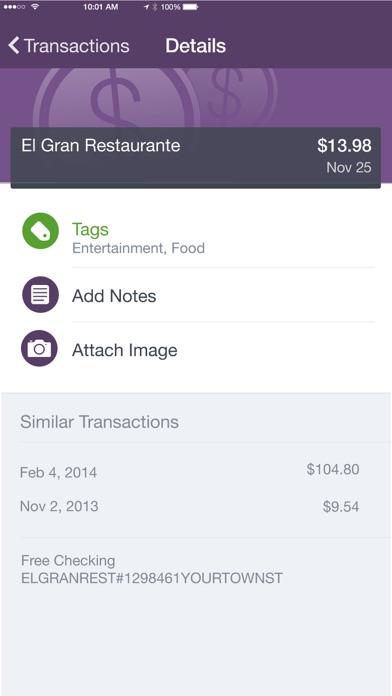Tap the Entertainment, Food tags text
392x696 pixels.
click(139, 248)
